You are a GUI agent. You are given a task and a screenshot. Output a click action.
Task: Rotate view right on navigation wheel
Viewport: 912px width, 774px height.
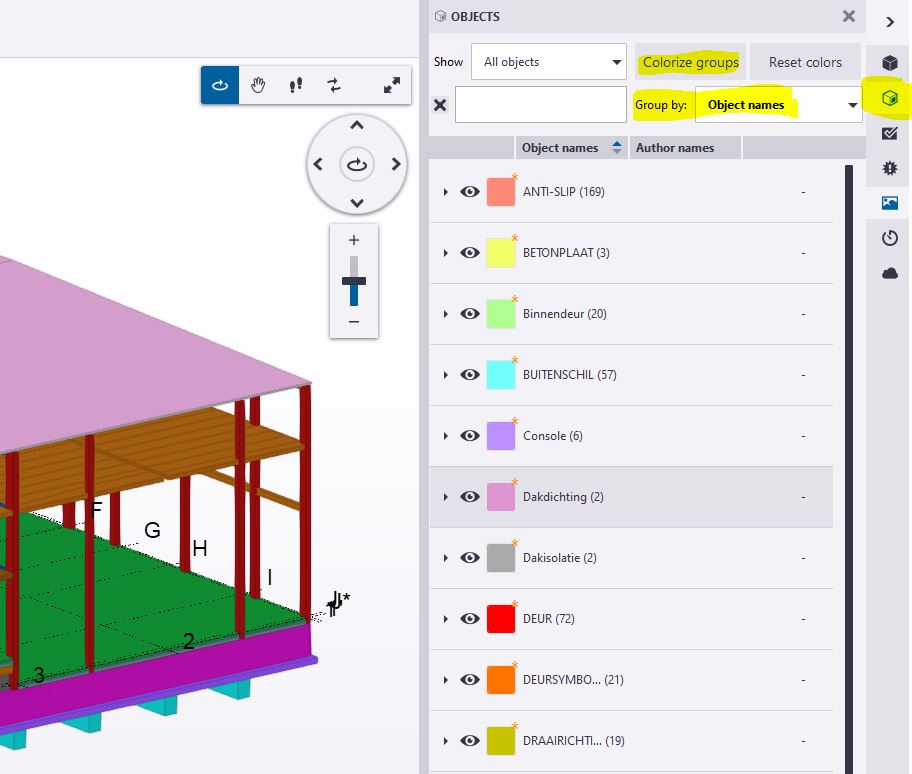pos(396,165)
